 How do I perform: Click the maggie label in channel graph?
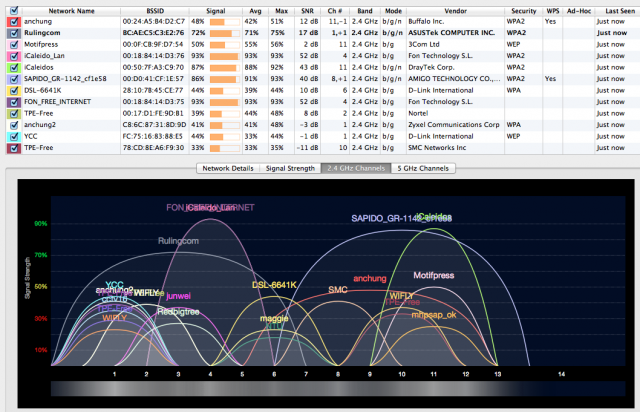point(274,318)
